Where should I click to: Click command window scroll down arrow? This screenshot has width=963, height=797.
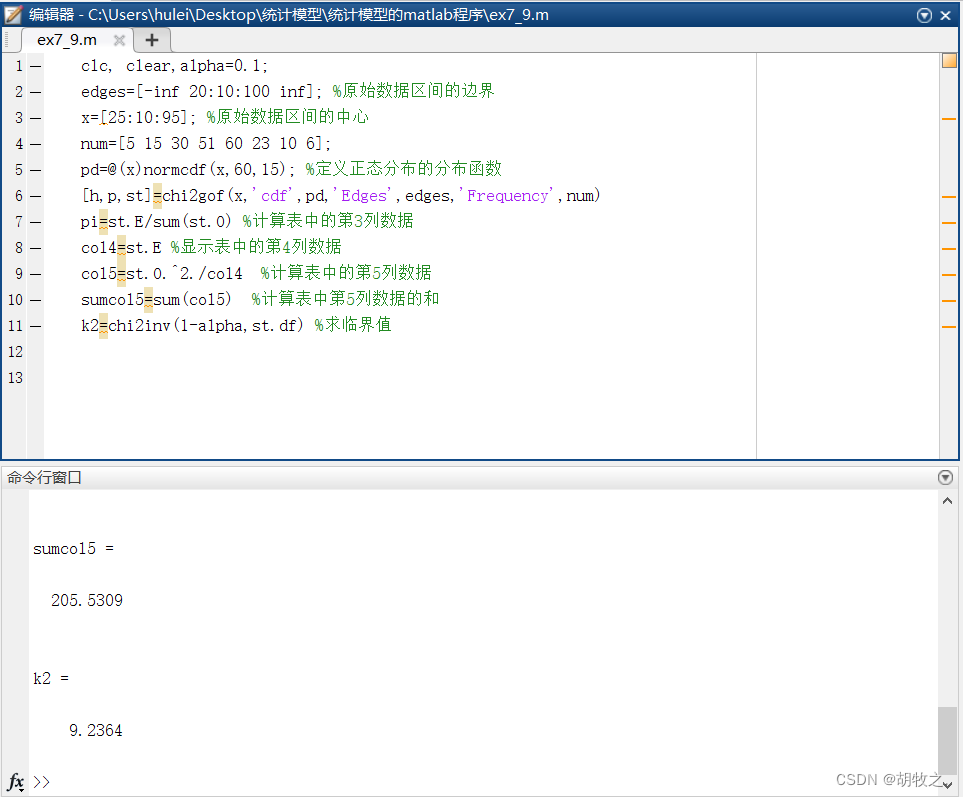[x=948, y=785]
